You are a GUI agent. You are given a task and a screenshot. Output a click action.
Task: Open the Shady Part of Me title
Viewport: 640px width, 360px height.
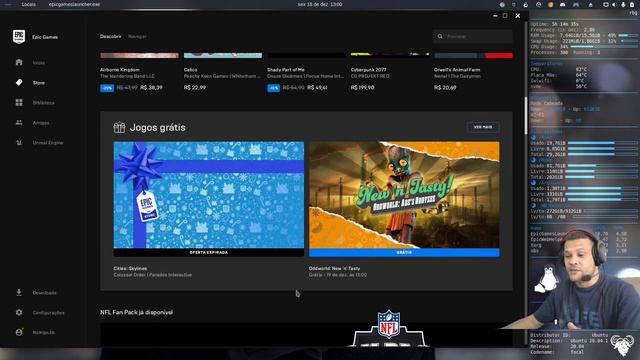click(x=286, y=70)
